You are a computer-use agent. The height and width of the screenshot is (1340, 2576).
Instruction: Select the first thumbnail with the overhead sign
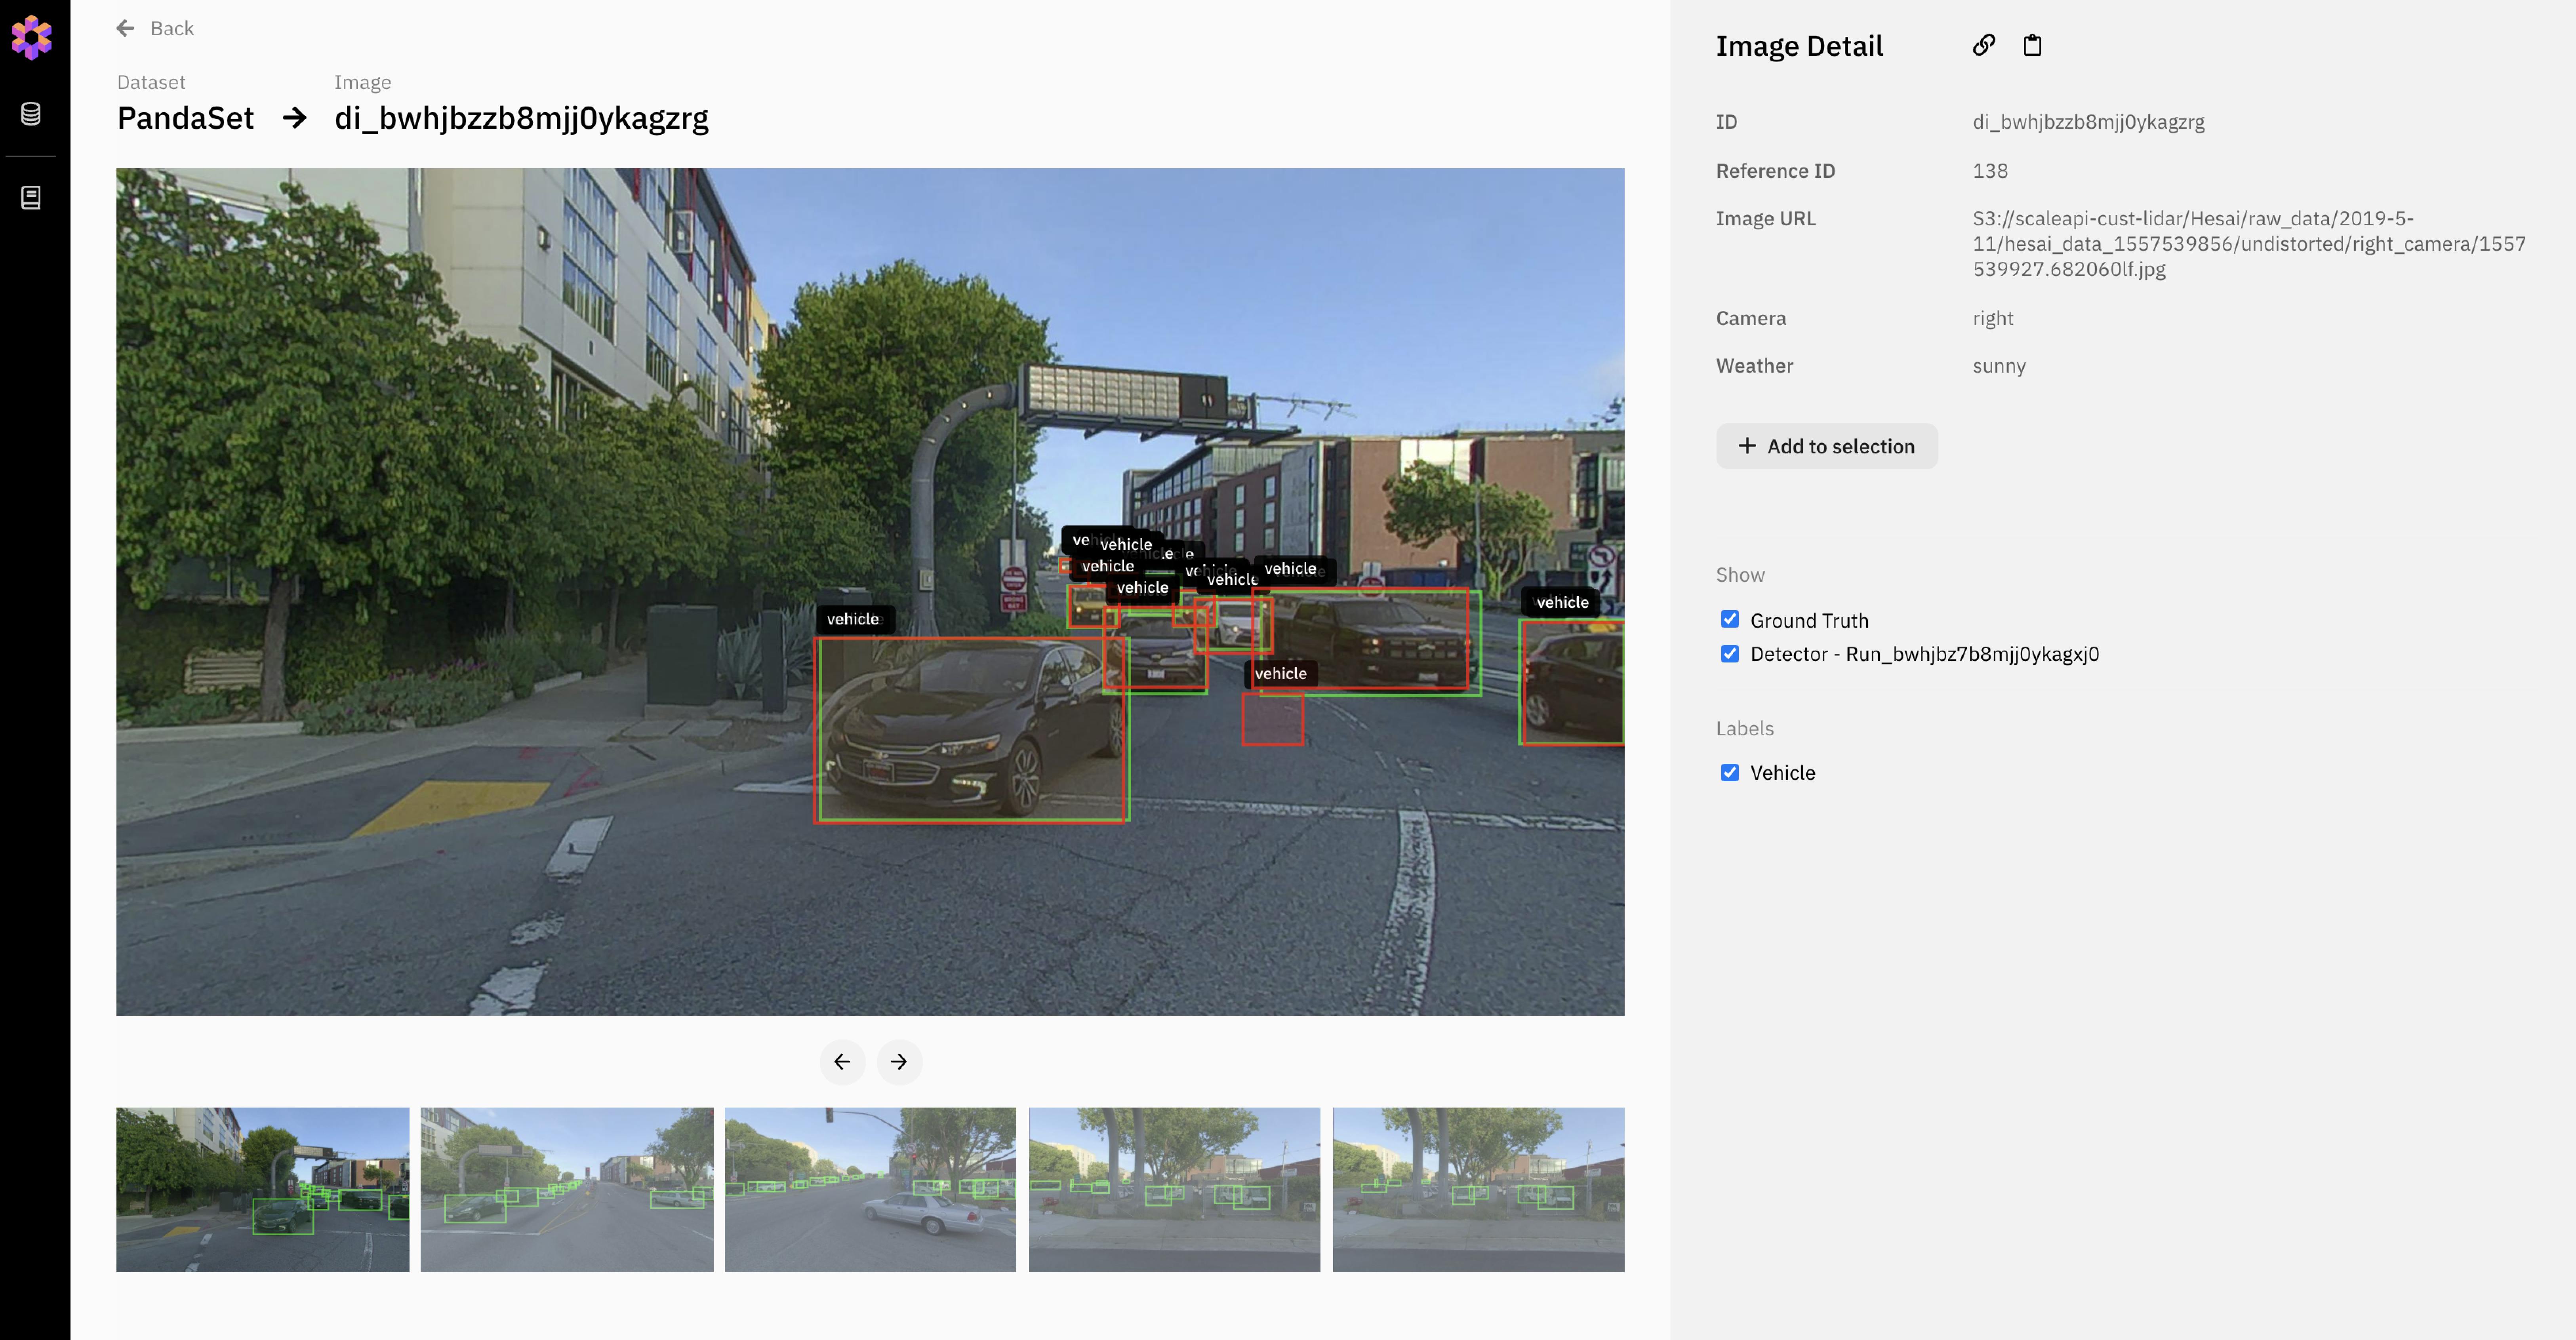[x=263, y=1189]
